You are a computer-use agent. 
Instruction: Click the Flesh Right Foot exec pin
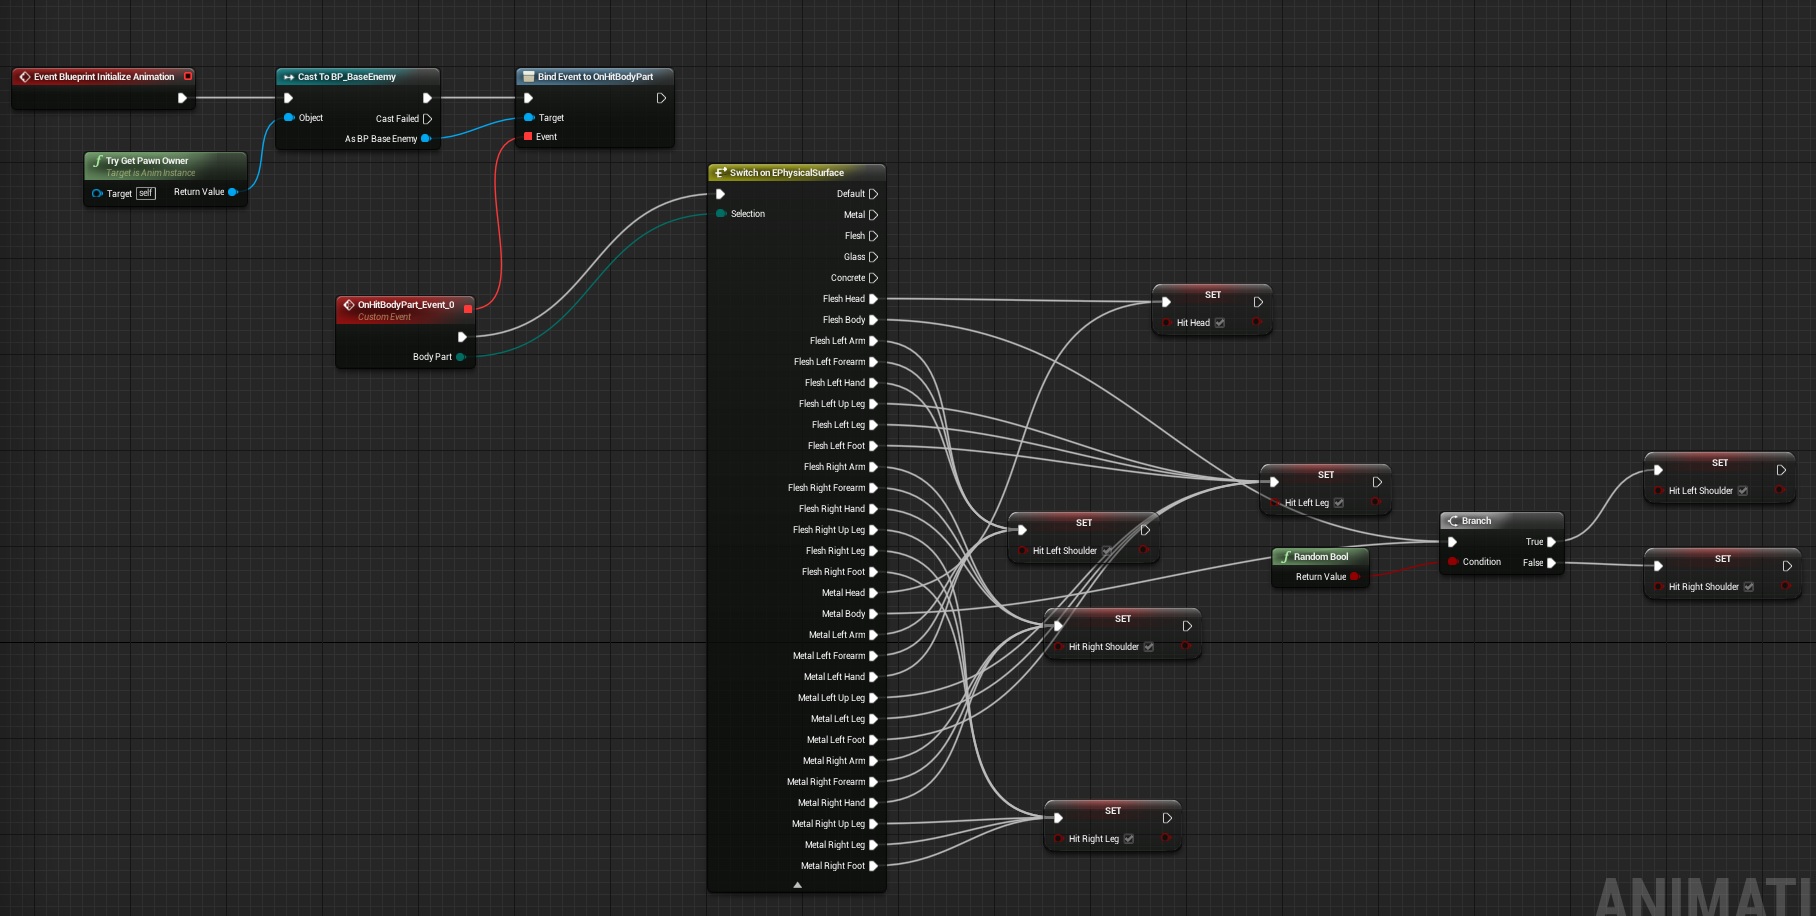(x=873, y=572)
